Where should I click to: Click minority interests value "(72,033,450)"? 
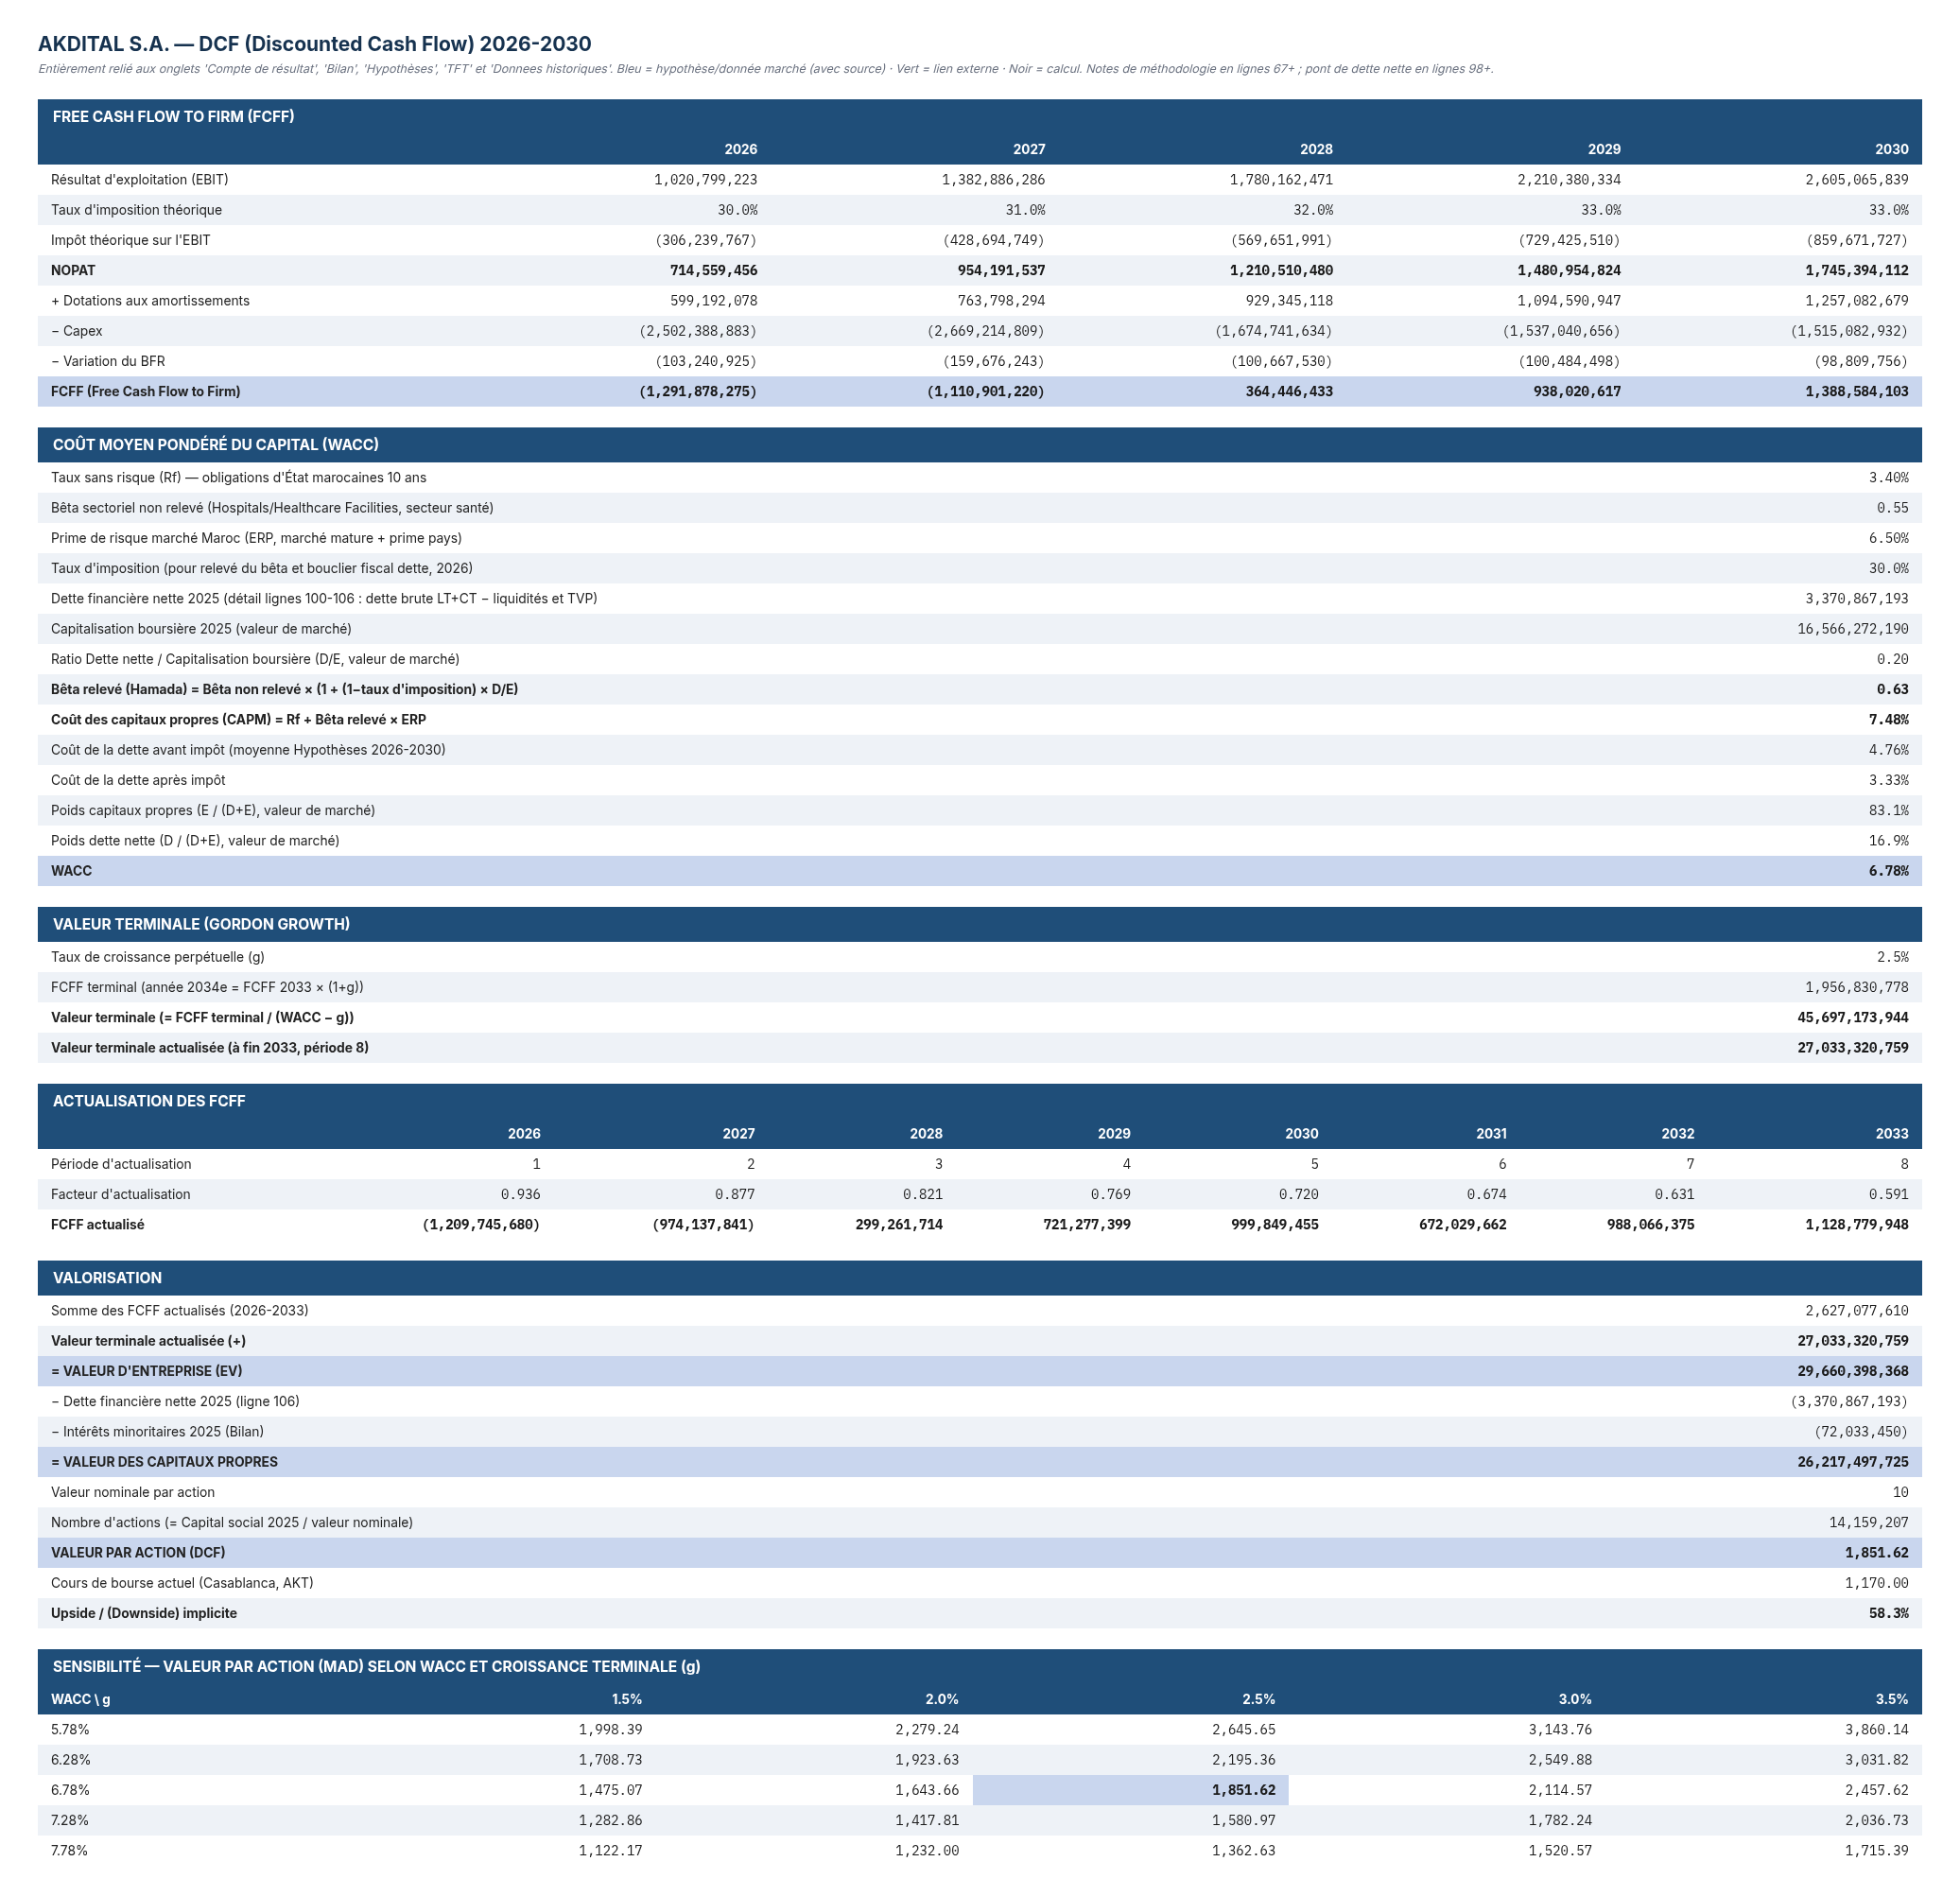coord(1860,1432)
